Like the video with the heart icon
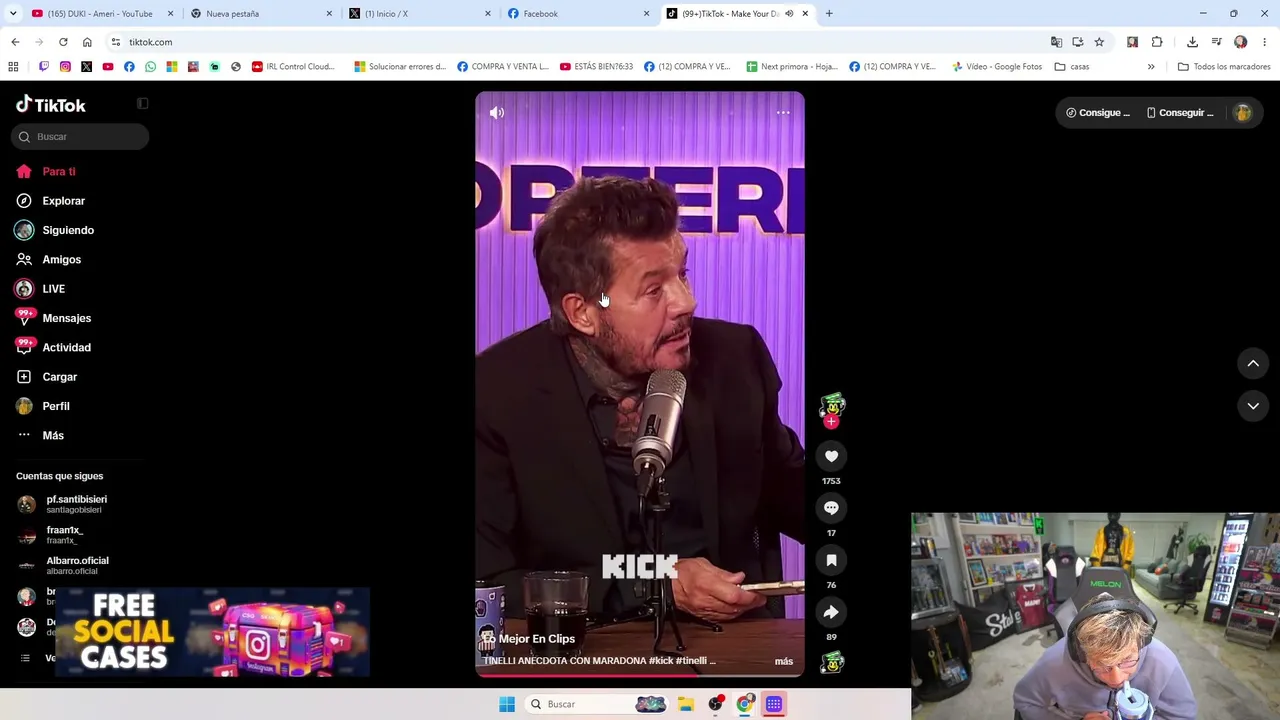The image size is (1280, 720). [831, 456]
